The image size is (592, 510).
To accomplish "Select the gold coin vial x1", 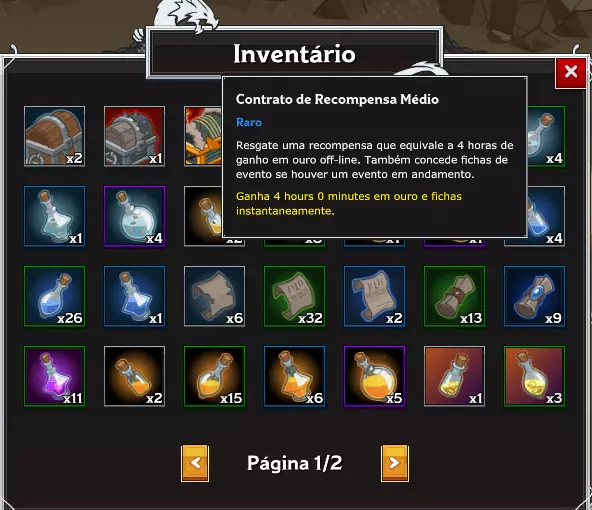I will click(455, 376).
